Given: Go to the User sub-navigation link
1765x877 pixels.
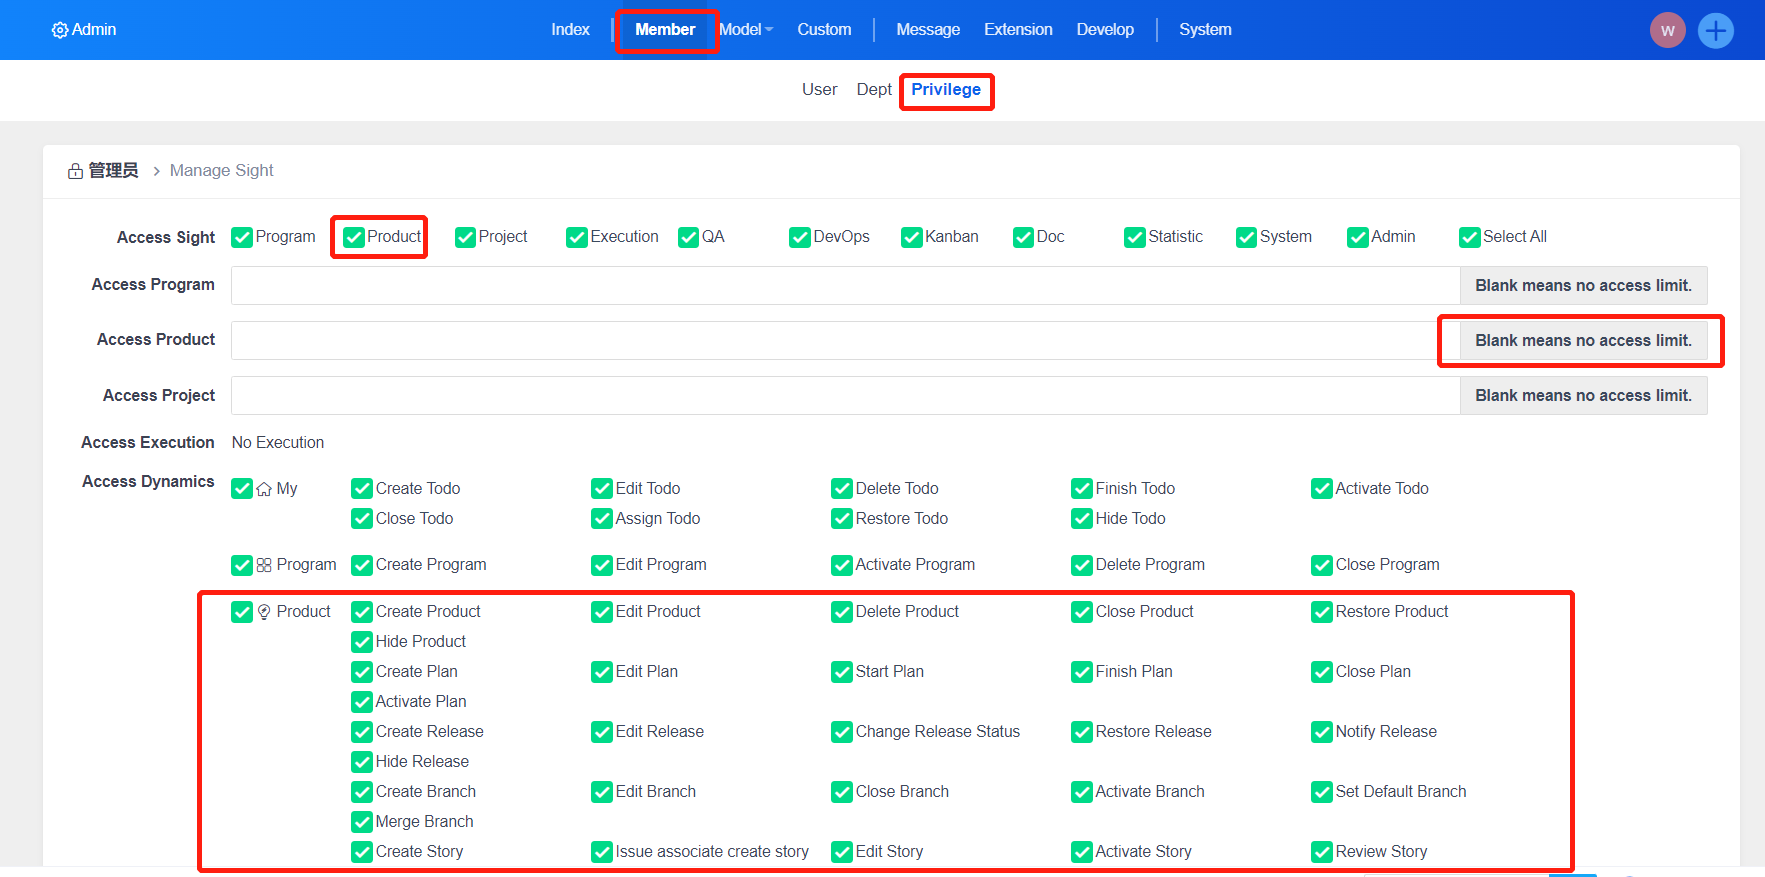Looking at the screenshot, I should [819, 90].
